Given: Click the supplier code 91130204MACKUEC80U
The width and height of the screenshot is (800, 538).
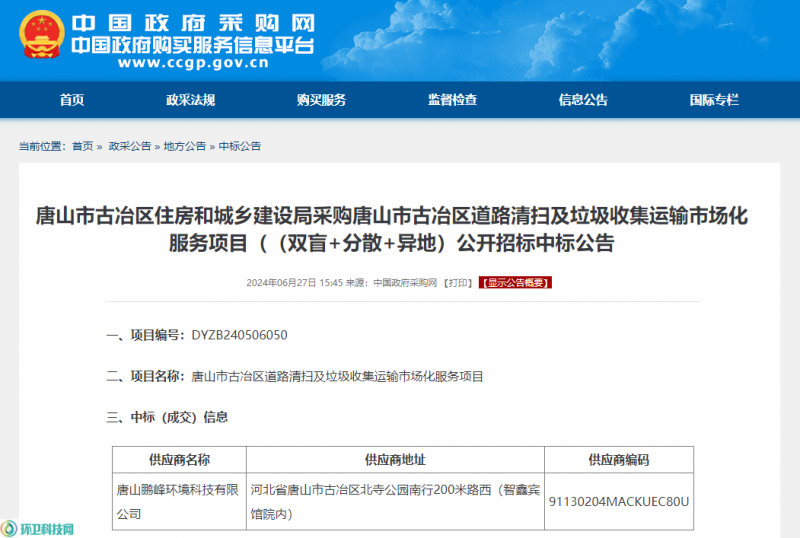Looking at the screenshot, I should tap(619, 502).
